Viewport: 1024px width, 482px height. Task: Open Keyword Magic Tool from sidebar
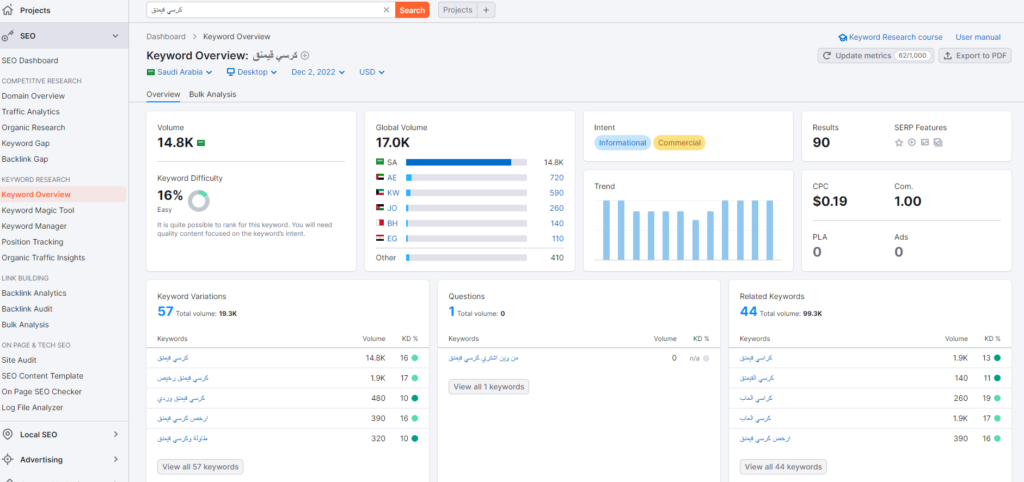click(38, 210)
